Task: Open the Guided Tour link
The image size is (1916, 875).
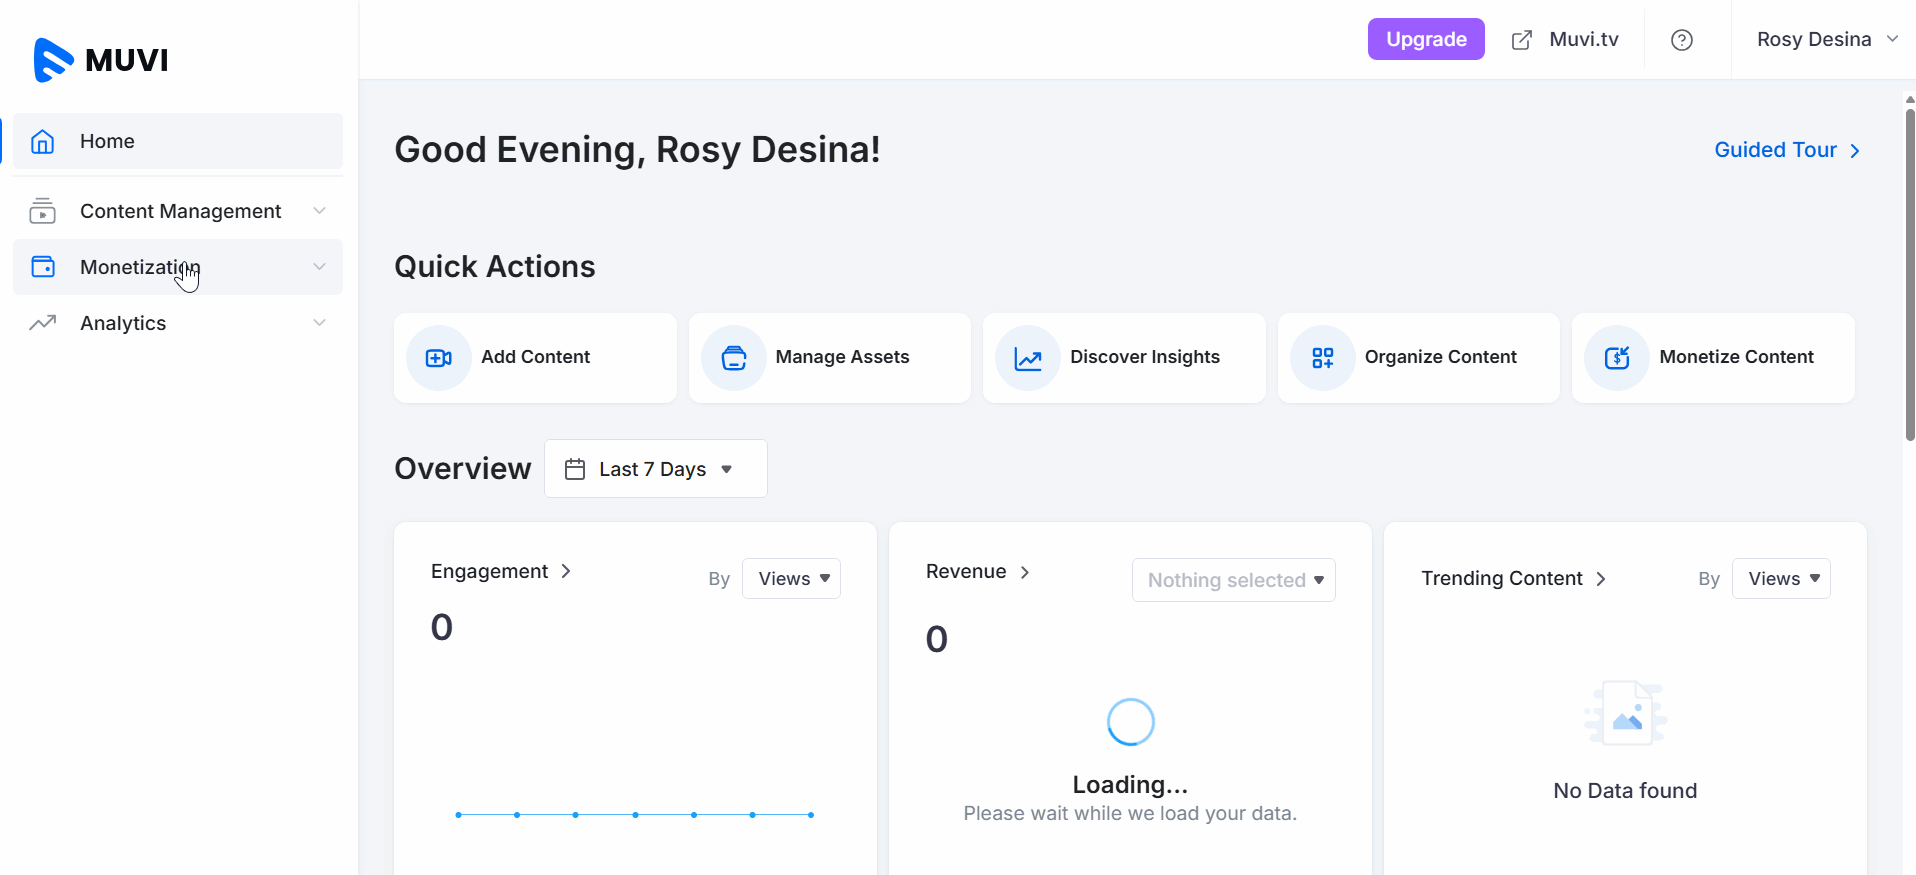Action: (1786, 150)
